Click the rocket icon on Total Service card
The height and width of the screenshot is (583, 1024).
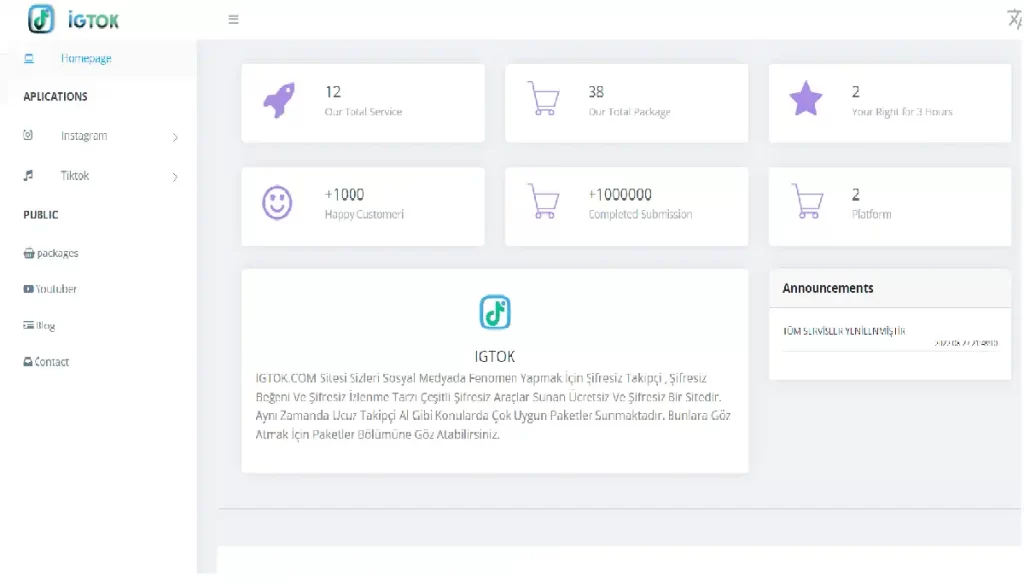click(x=279, y=100)
